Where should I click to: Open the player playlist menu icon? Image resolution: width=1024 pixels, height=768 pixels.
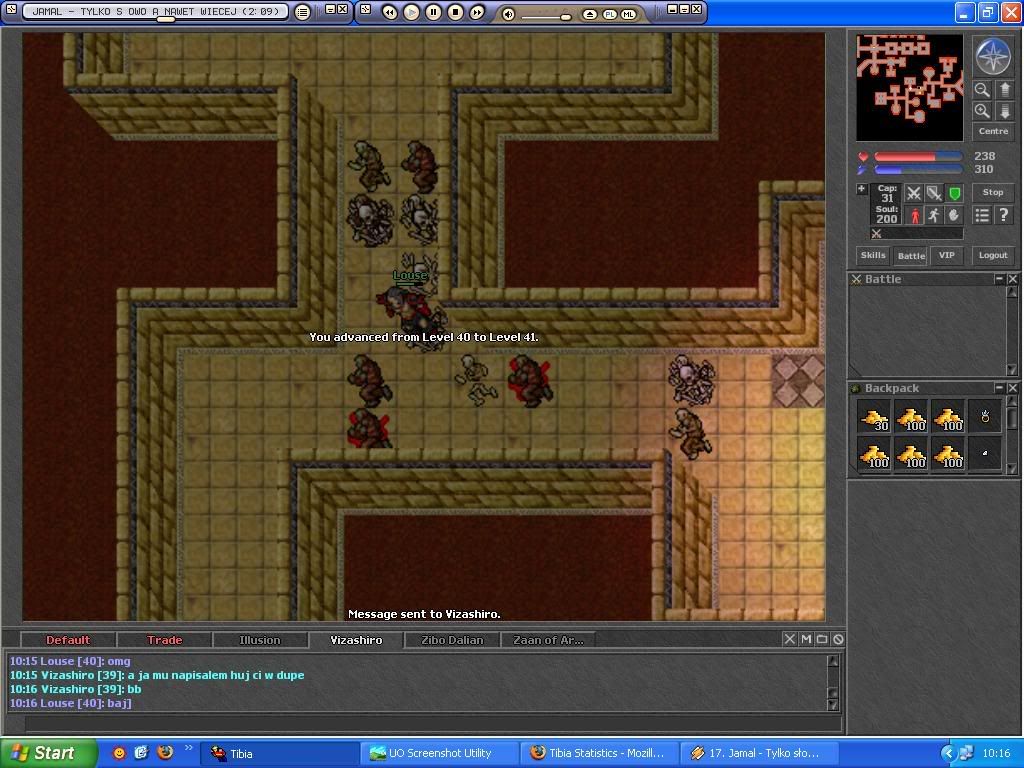tap(302, 12)
